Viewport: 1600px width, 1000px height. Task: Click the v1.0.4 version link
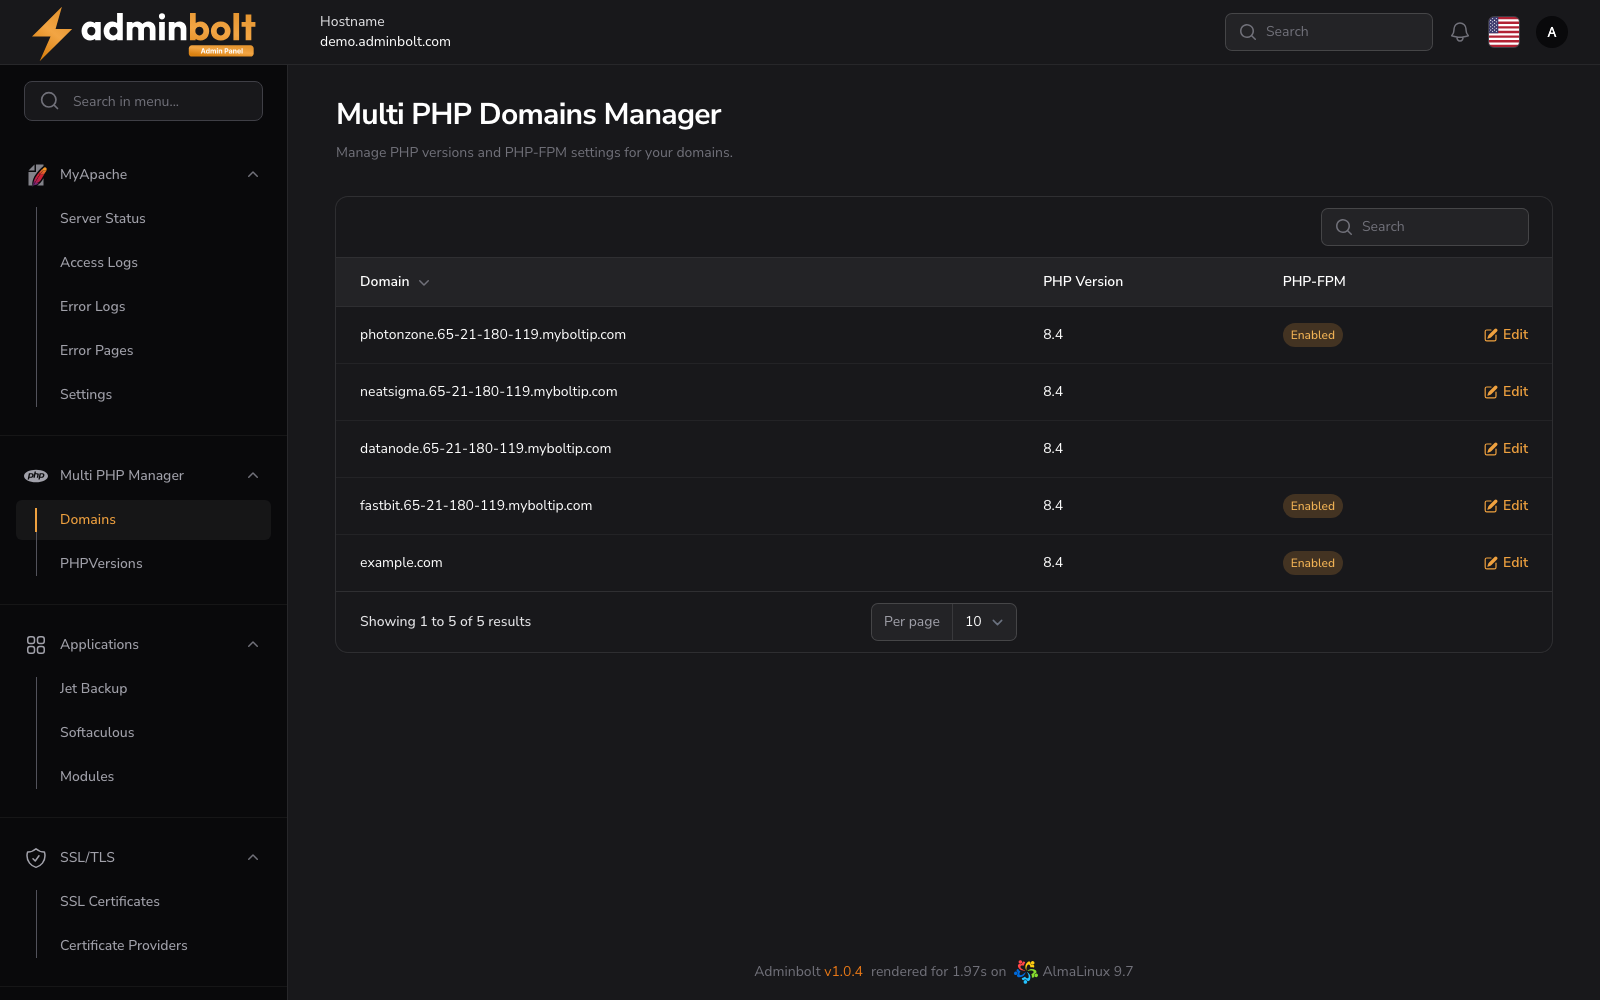(843, 971)
